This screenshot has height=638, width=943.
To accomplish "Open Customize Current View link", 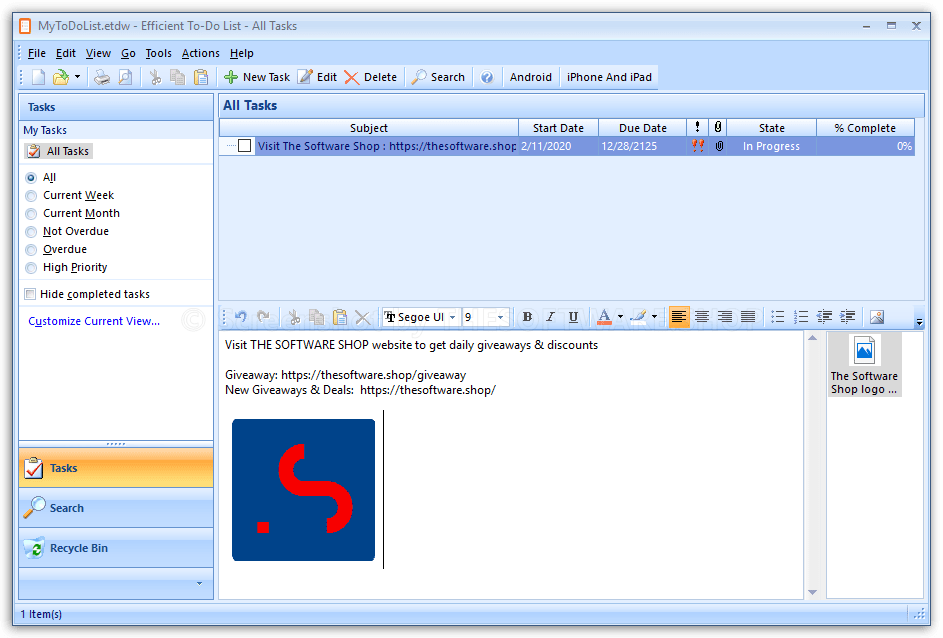I will [94, 321].
